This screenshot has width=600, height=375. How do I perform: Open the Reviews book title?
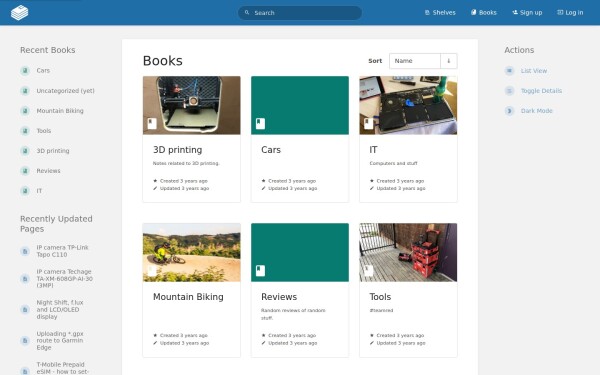(x=279, y=297)
